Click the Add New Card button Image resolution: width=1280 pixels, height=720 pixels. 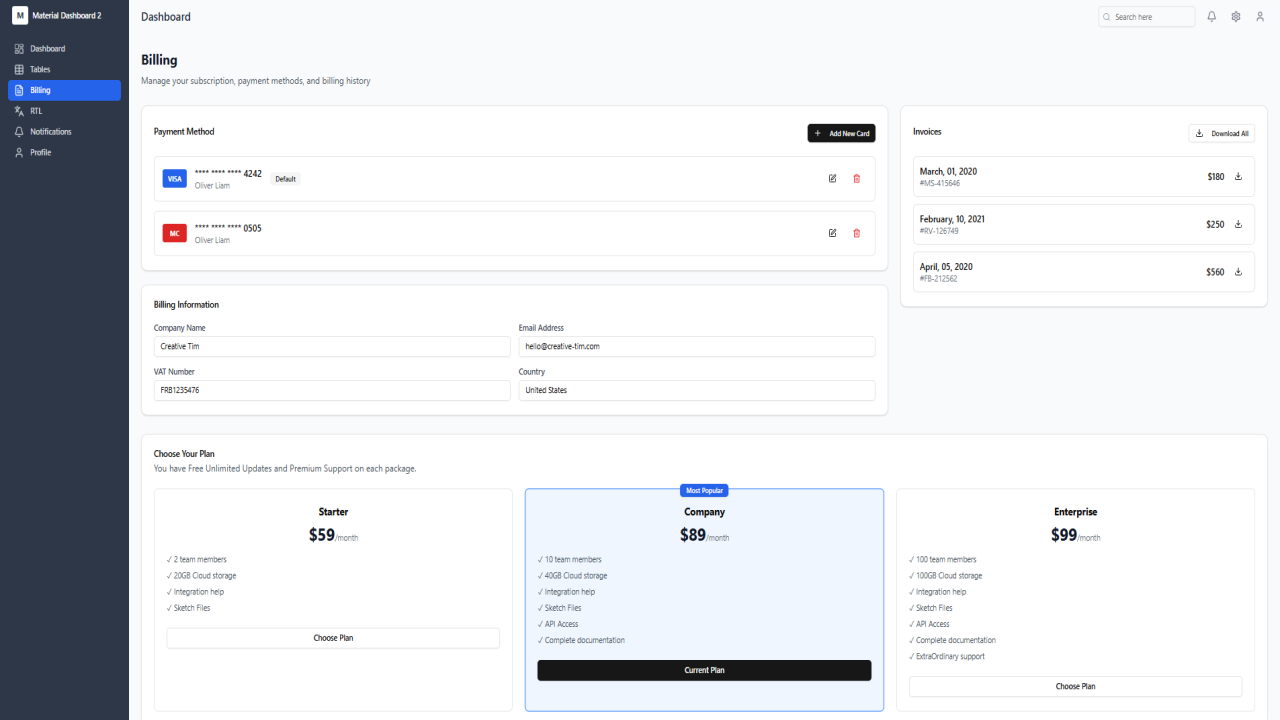pyautogui.click(x=841, y=133)
